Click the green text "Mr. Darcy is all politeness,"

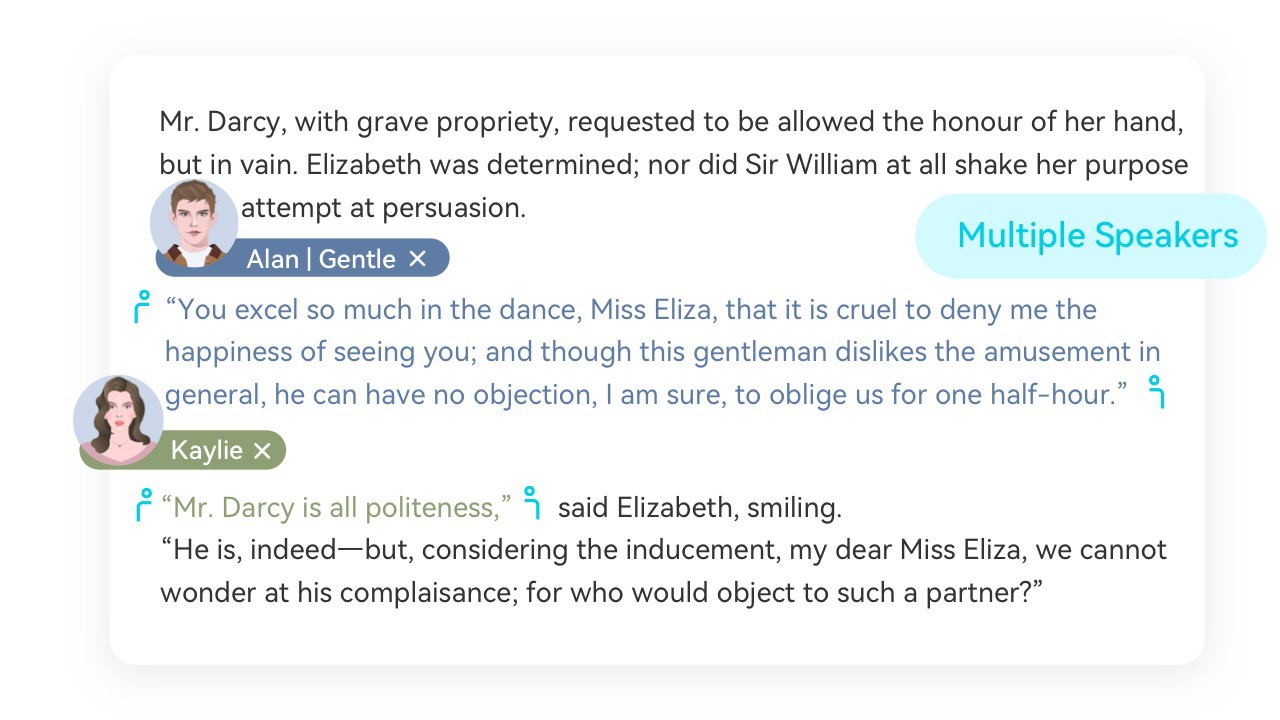(336, 508)
